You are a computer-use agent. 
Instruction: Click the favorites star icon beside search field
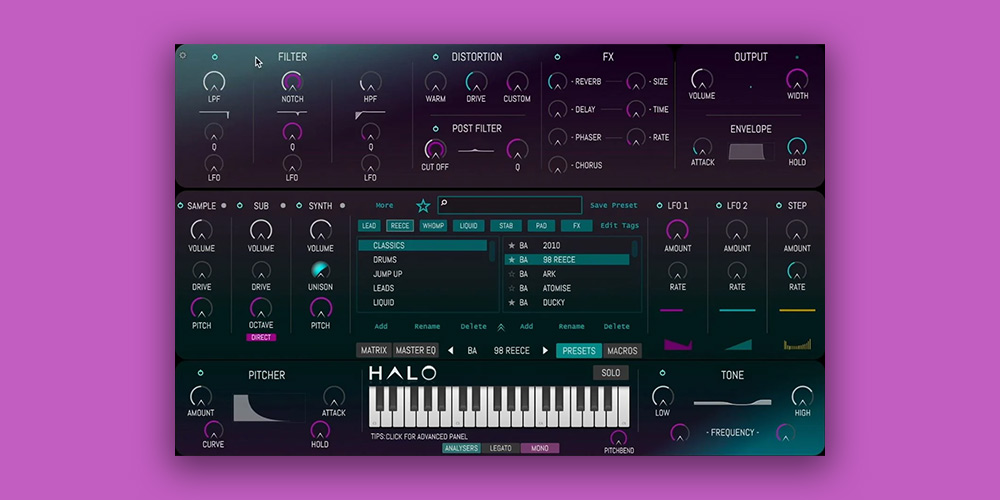pos(423,205)
